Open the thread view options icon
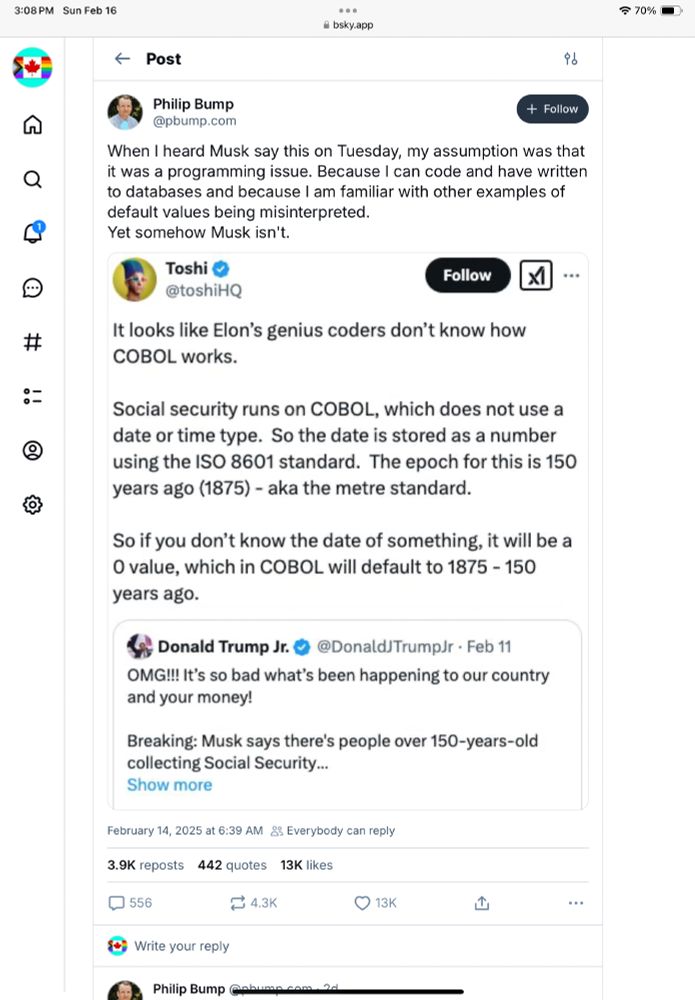 coord(571,59)
